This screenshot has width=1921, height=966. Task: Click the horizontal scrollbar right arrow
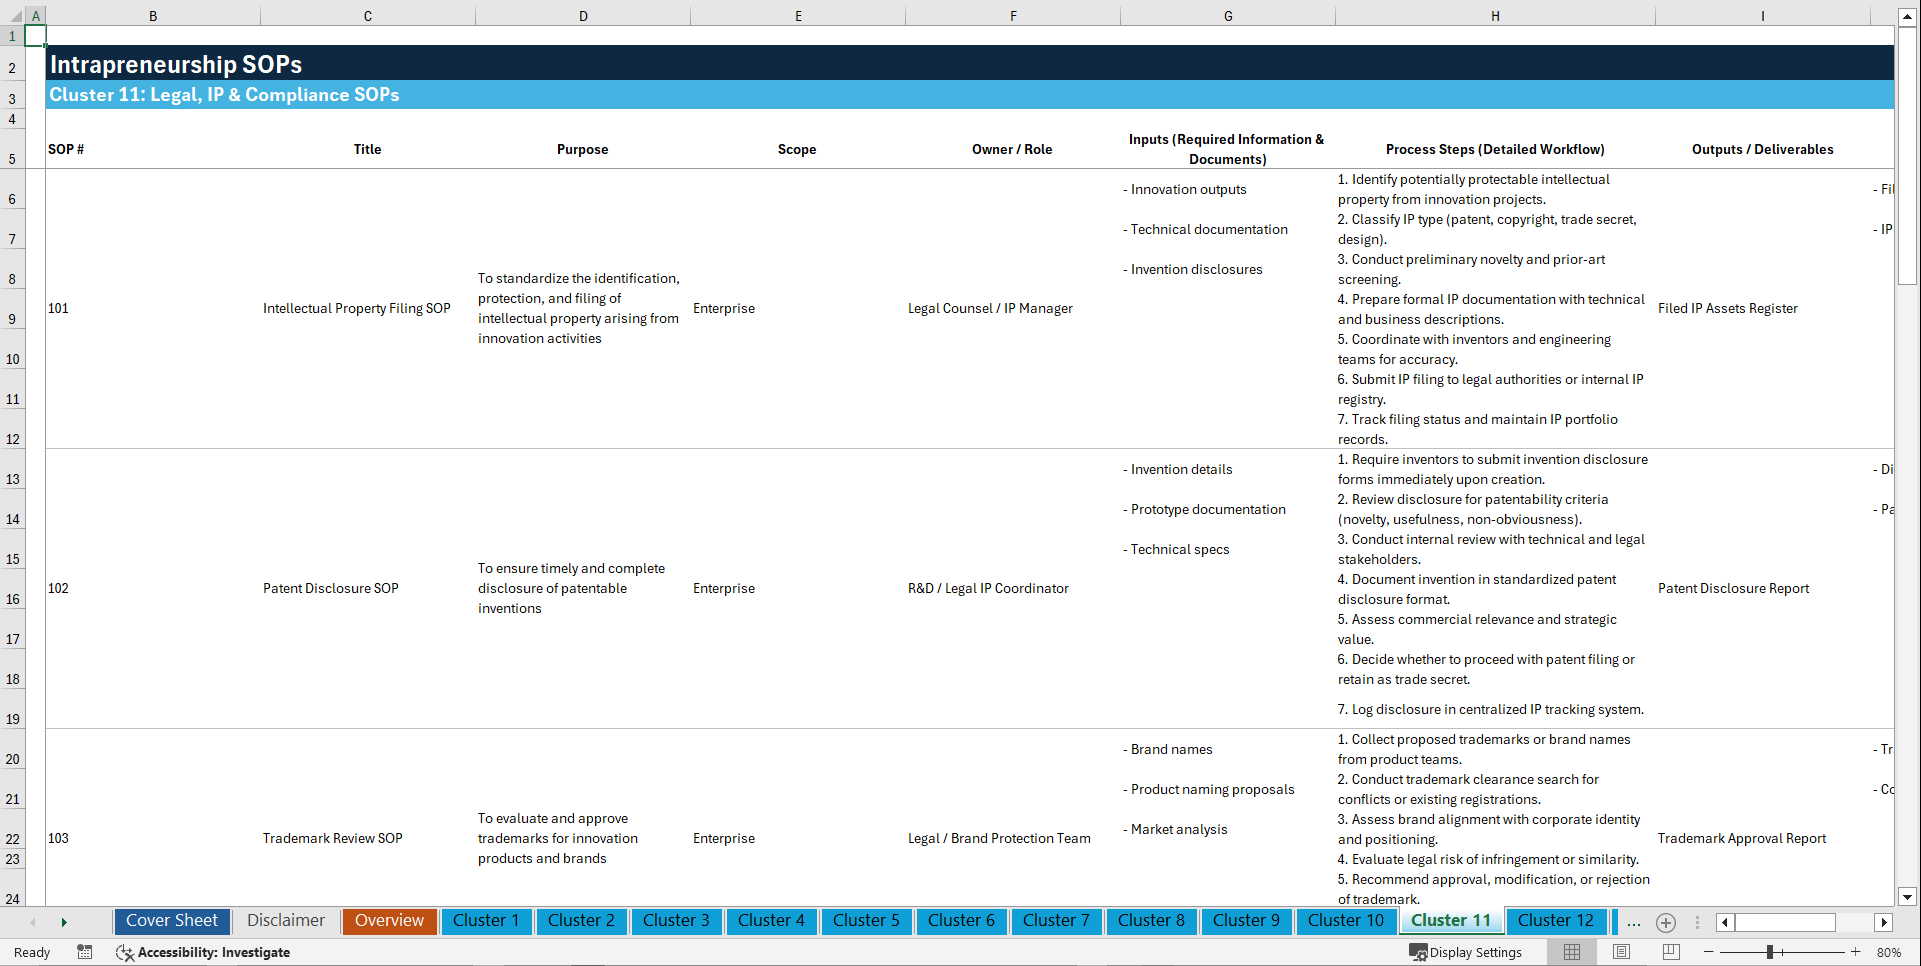pyautogui.click(x=1884, y=922)
